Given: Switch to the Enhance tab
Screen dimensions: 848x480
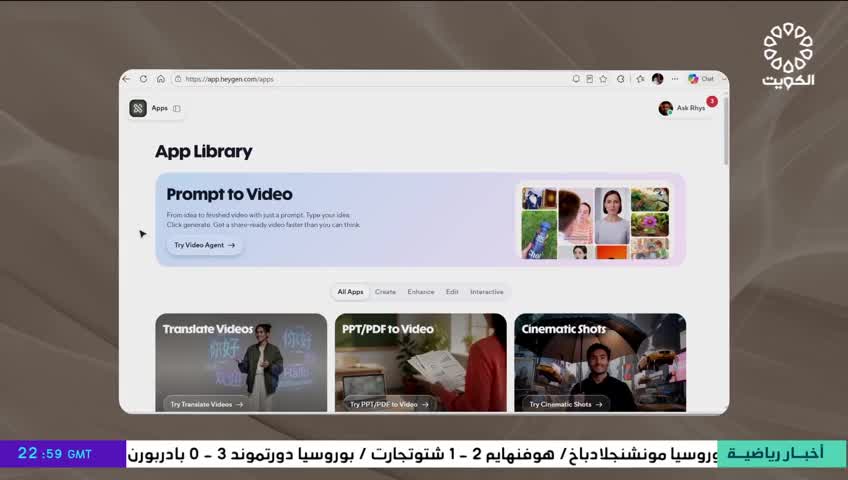Looking at the screenshot, I should (x=421, y=292).
